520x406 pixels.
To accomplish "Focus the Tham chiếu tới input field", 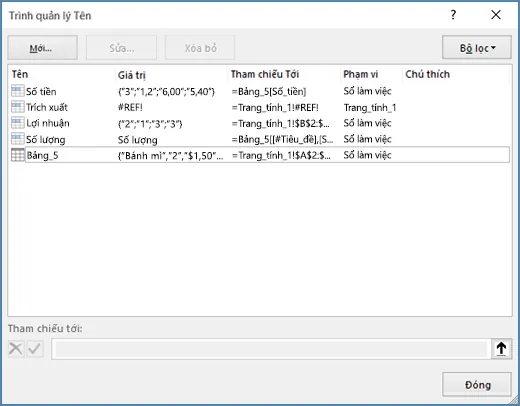I will coord(271,349).
